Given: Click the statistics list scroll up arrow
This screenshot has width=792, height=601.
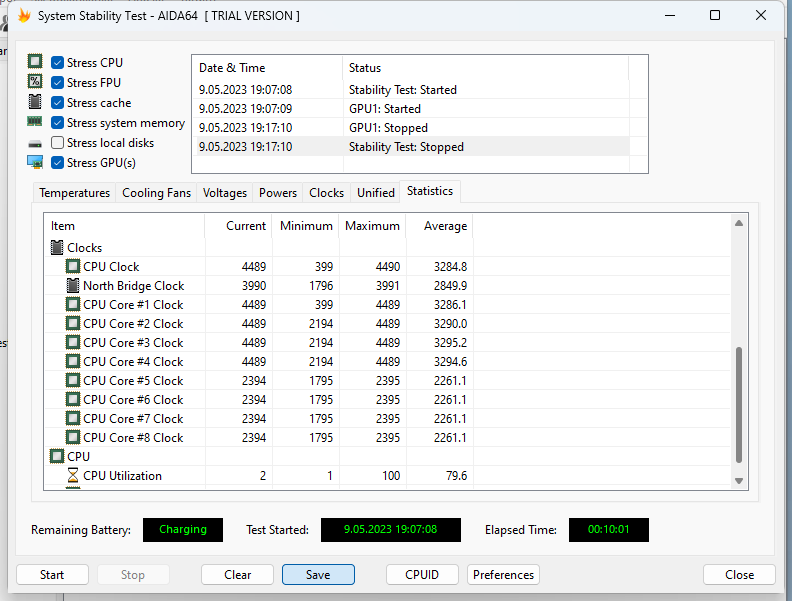Looking at the screenshot, I should [739, 223].
